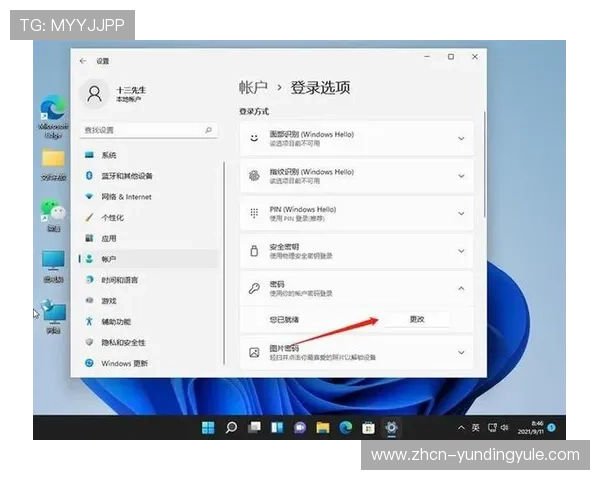Expand 面部识别 (Windows Hello) chevron

pyautogui.click(x=461, y=138)
